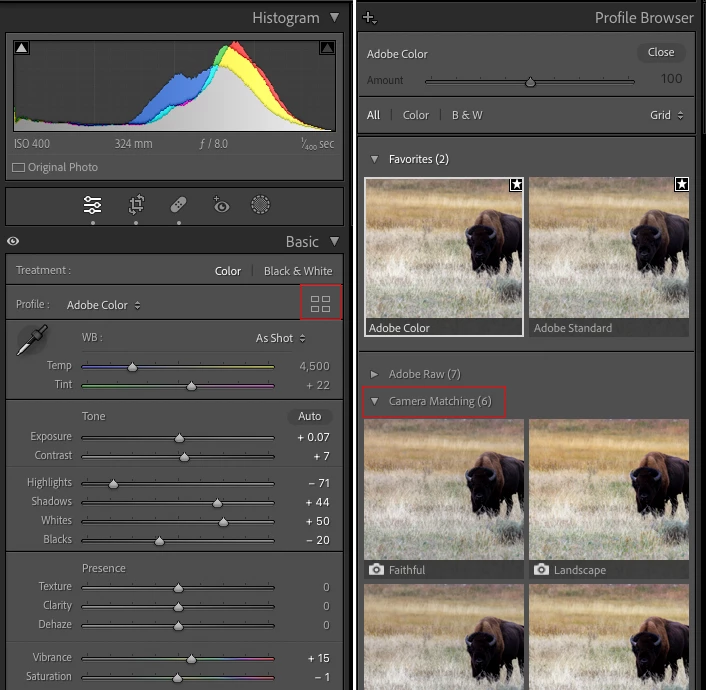The height and width of the screenshot is (690, 706).
Task: Open the Profile Browser grid icon
Action: (x=321, y=304)
